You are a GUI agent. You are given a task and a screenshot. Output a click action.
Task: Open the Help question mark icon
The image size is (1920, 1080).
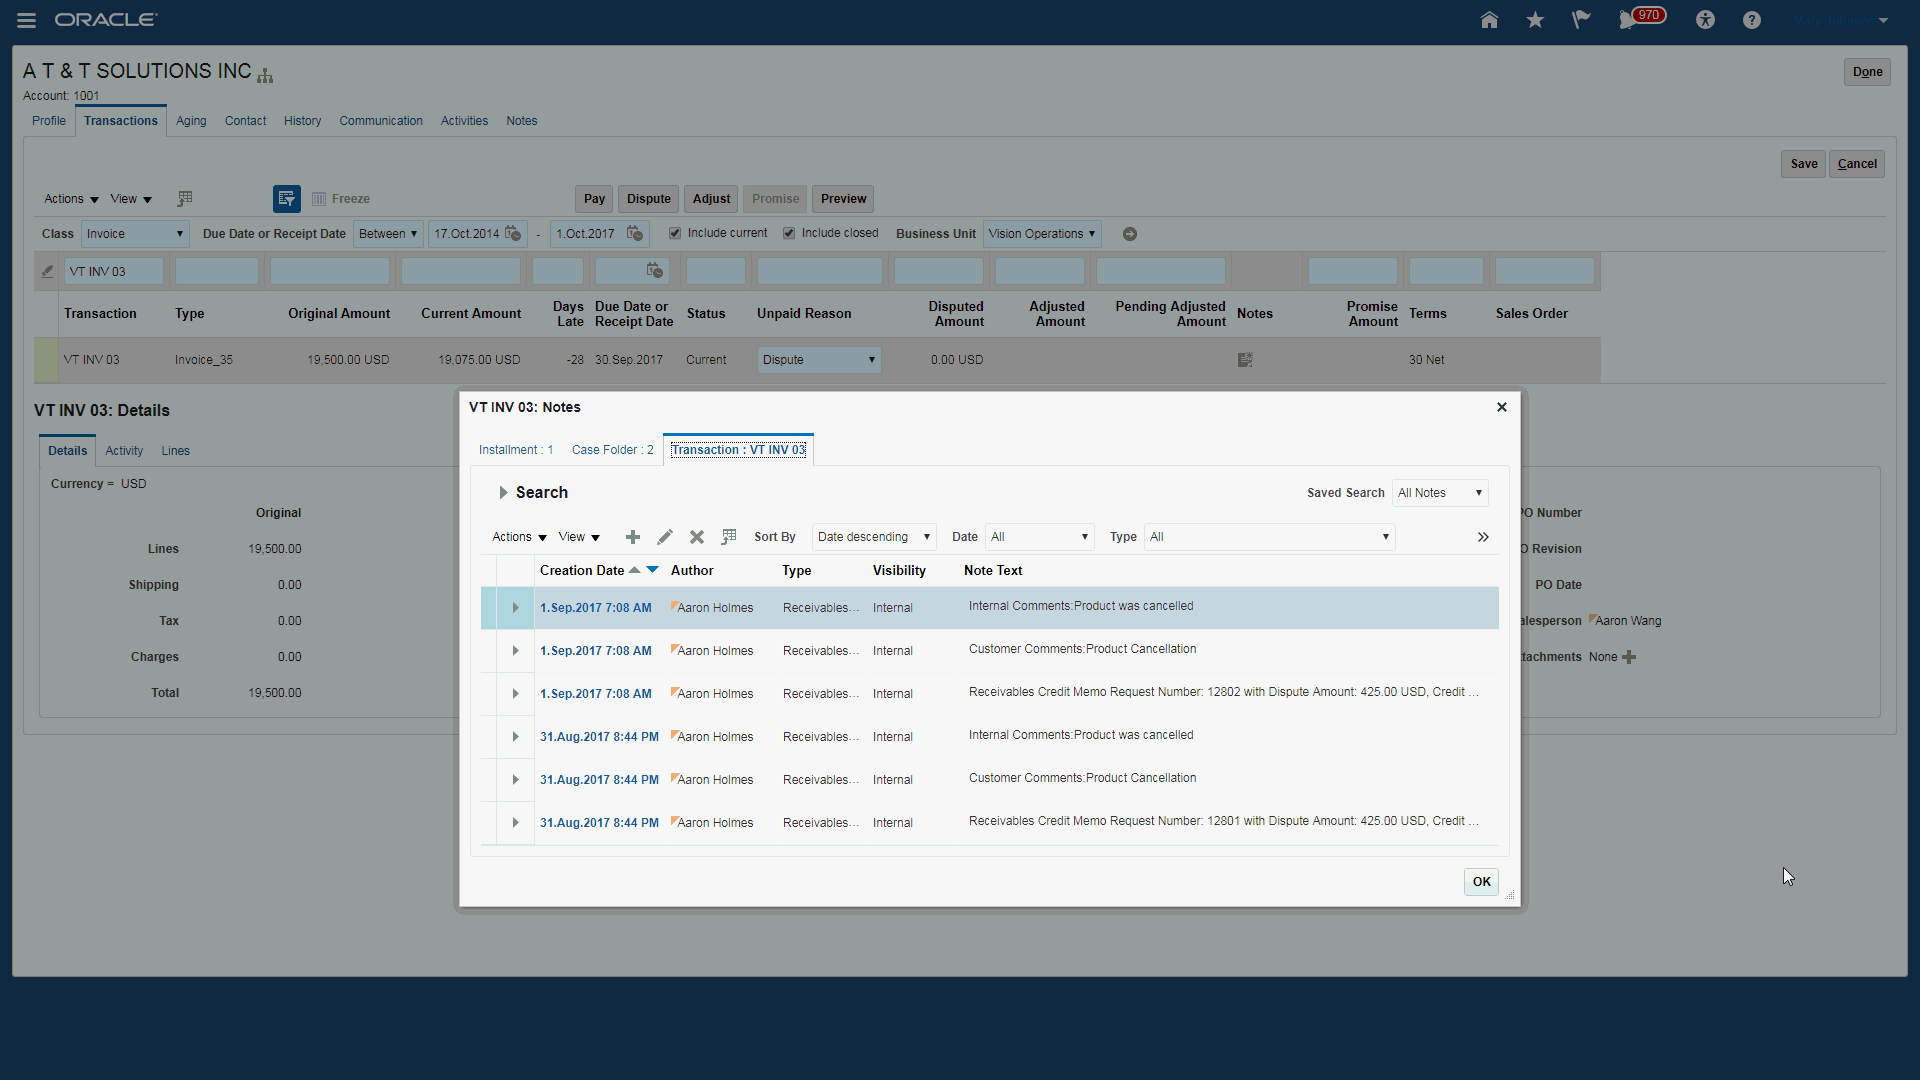tap(1751, 20)
